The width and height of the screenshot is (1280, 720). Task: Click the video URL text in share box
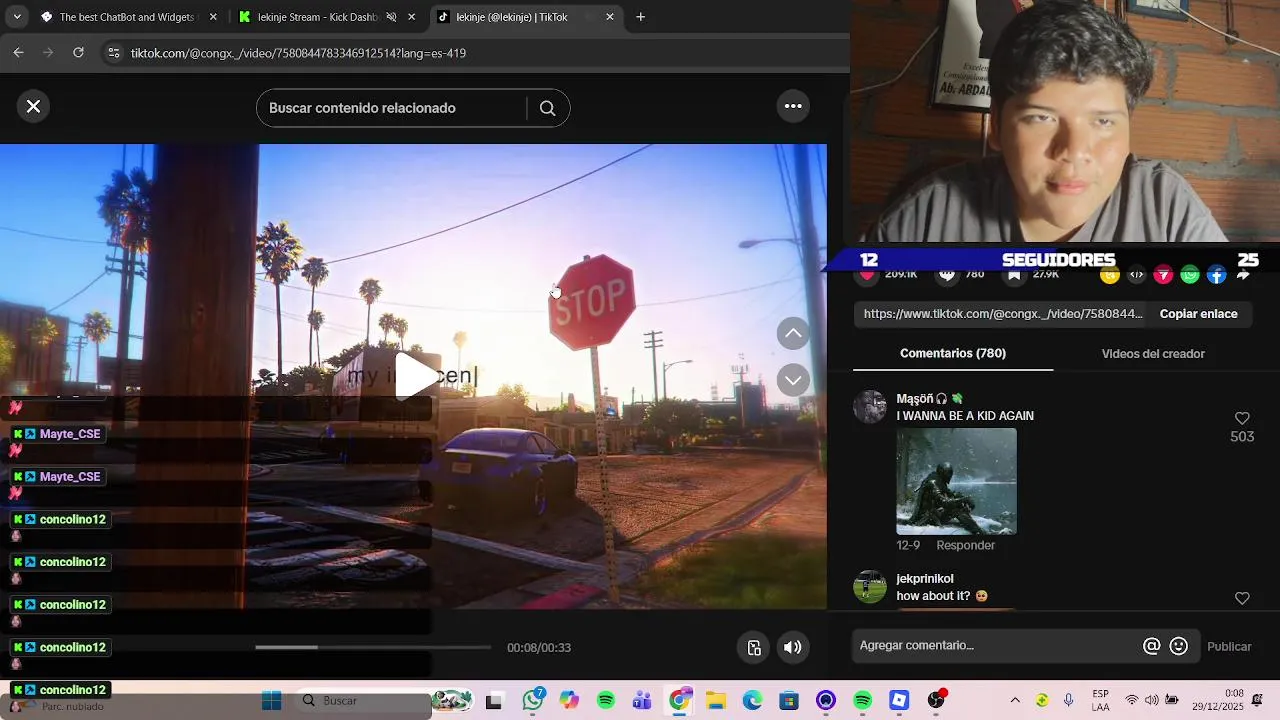pyautogui.click(x=1003, y=314)
